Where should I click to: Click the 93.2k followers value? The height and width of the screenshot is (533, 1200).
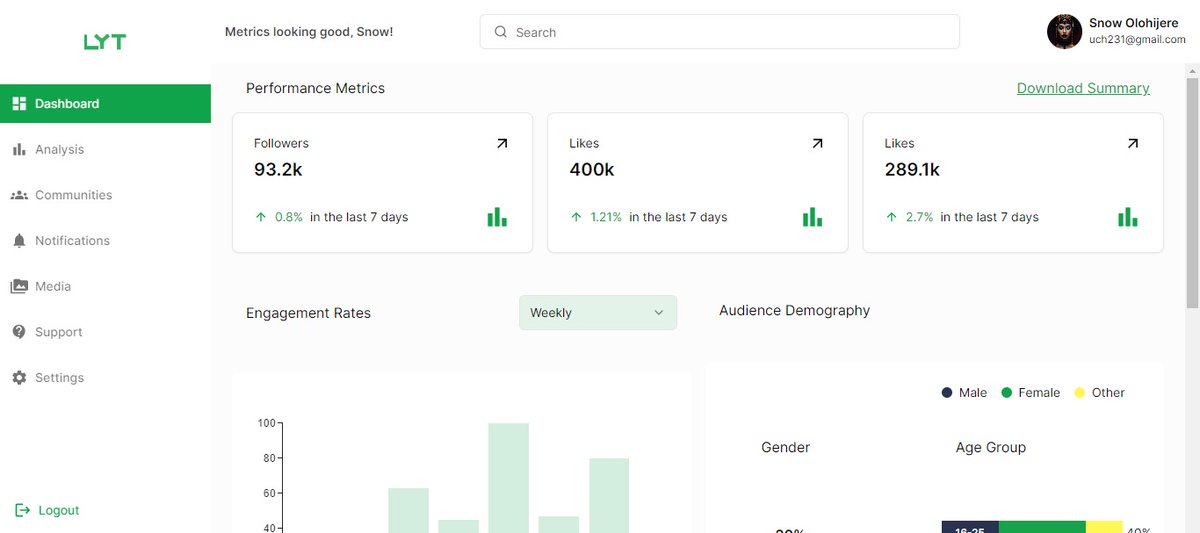click(278, 170)
